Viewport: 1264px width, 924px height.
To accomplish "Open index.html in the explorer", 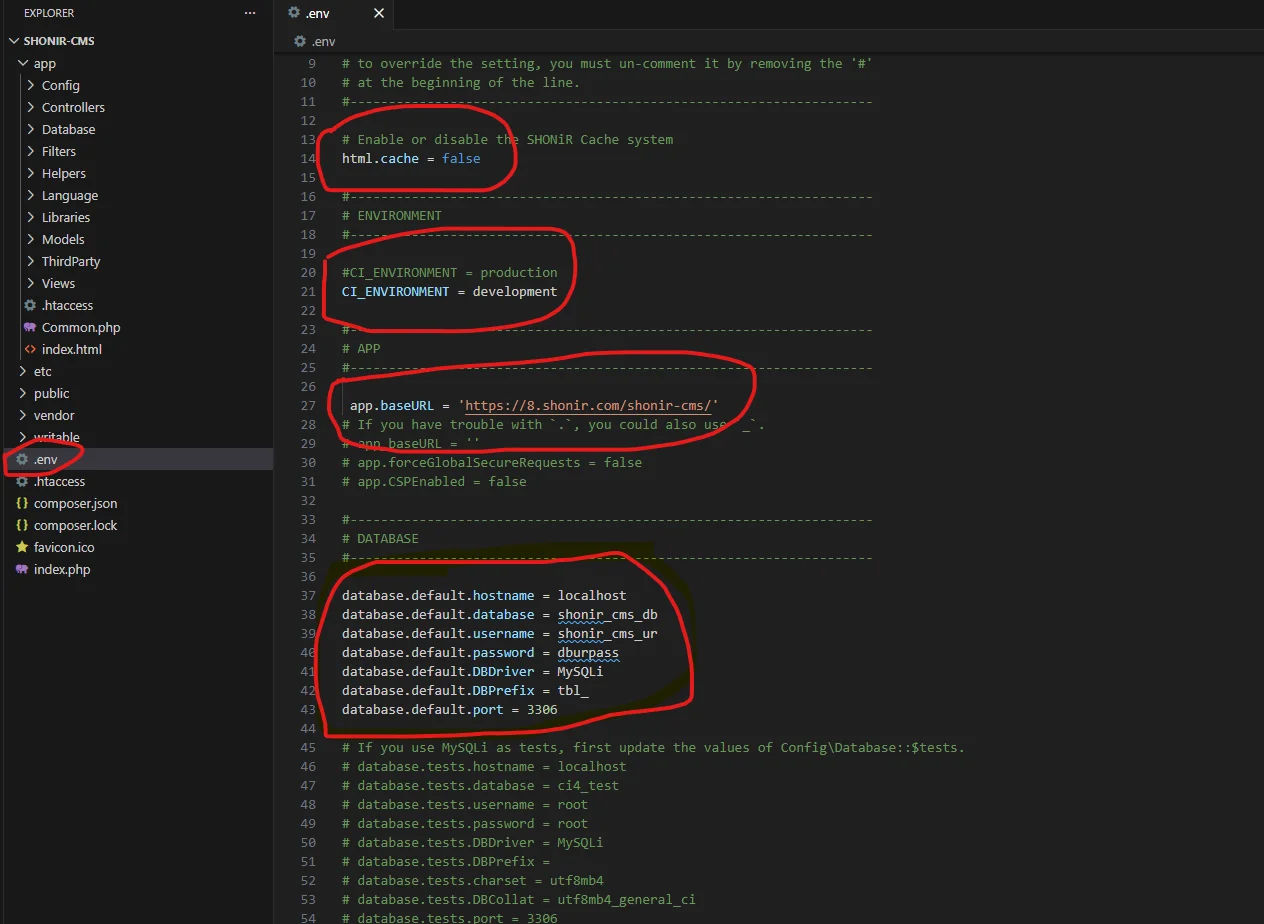I will point(72,349).
